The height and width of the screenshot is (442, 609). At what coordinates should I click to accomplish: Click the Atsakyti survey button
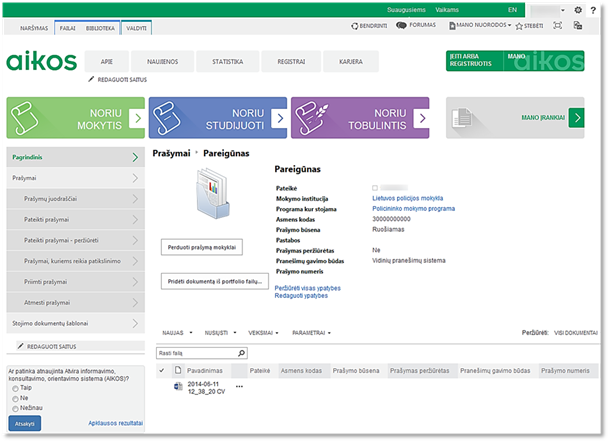(24, 423)
